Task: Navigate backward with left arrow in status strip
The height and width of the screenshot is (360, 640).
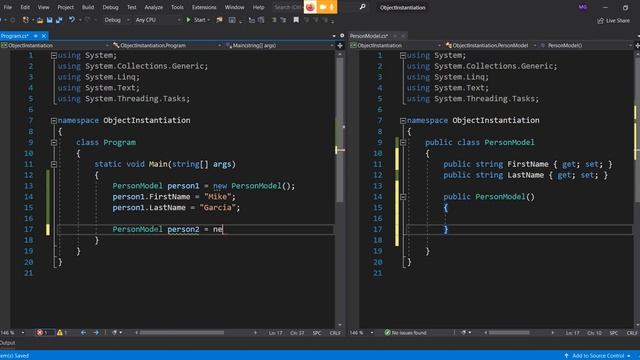Action: (83, 333)
